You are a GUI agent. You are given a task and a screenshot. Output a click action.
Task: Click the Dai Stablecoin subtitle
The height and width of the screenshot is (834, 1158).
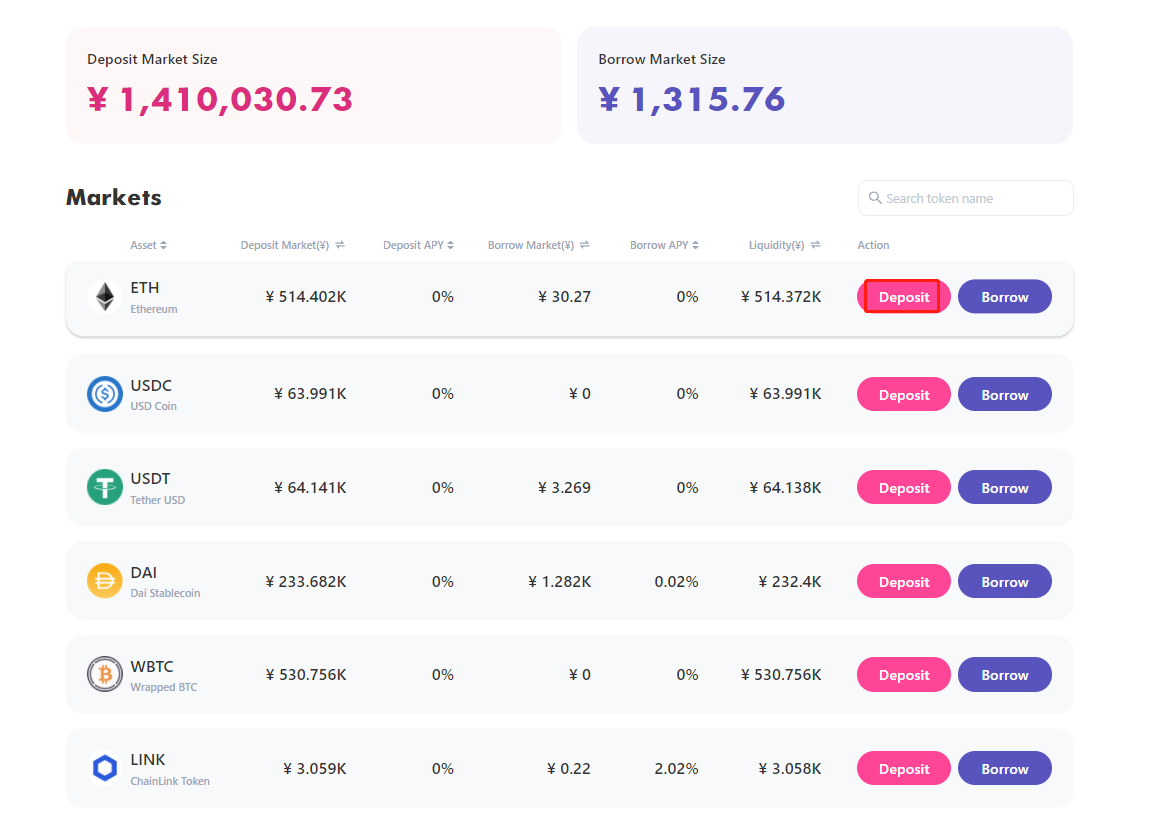(x=165, y=593)
